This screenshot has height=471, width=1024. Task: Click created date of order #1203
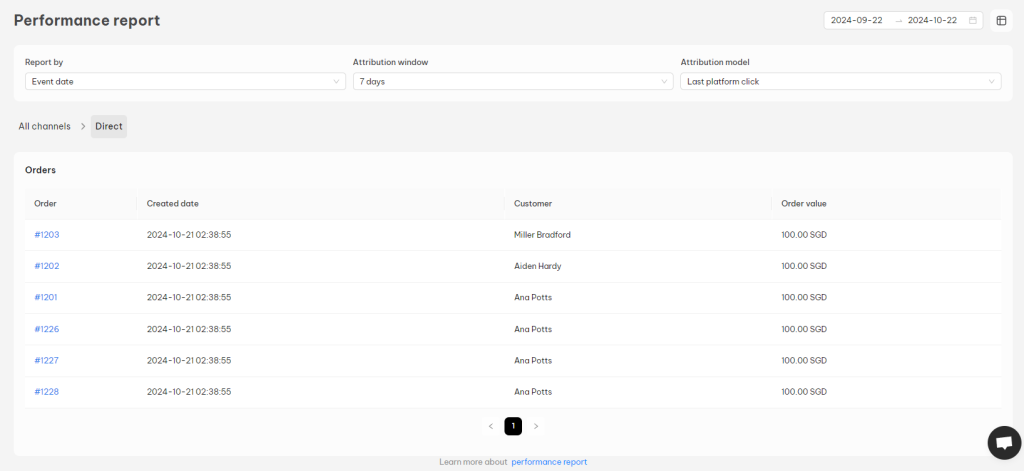pyautogui.click(x=189, y=235)
